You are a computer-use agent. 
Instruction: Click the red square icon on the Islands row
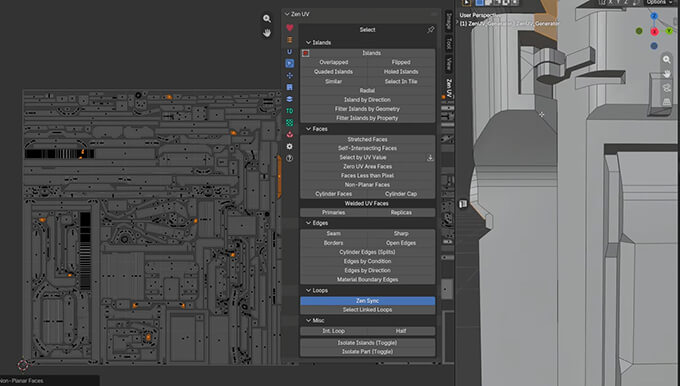coord(305,53)
